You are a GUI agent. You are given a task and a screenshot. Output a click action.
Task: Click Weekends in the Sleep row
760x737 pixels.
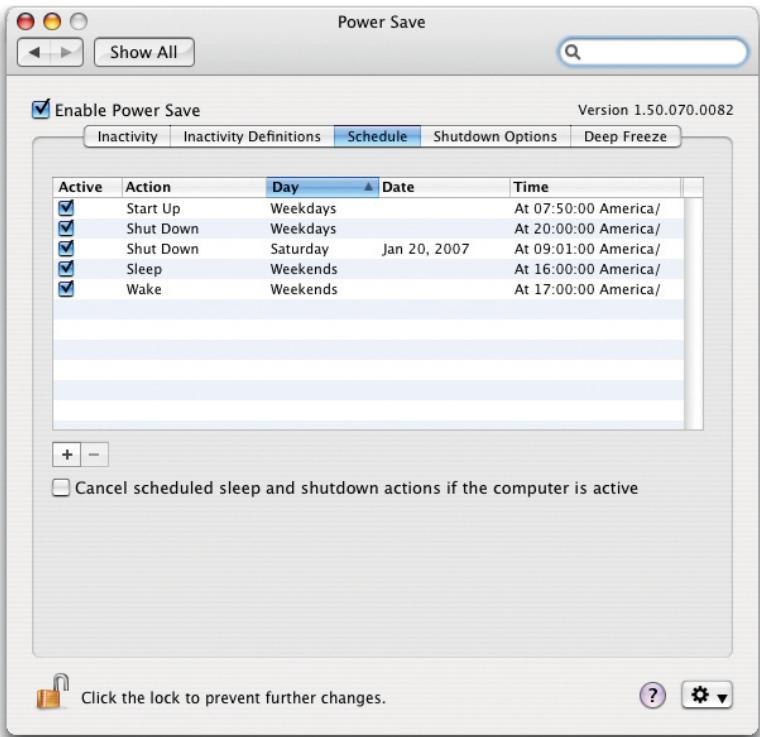[x=303, y=269]
